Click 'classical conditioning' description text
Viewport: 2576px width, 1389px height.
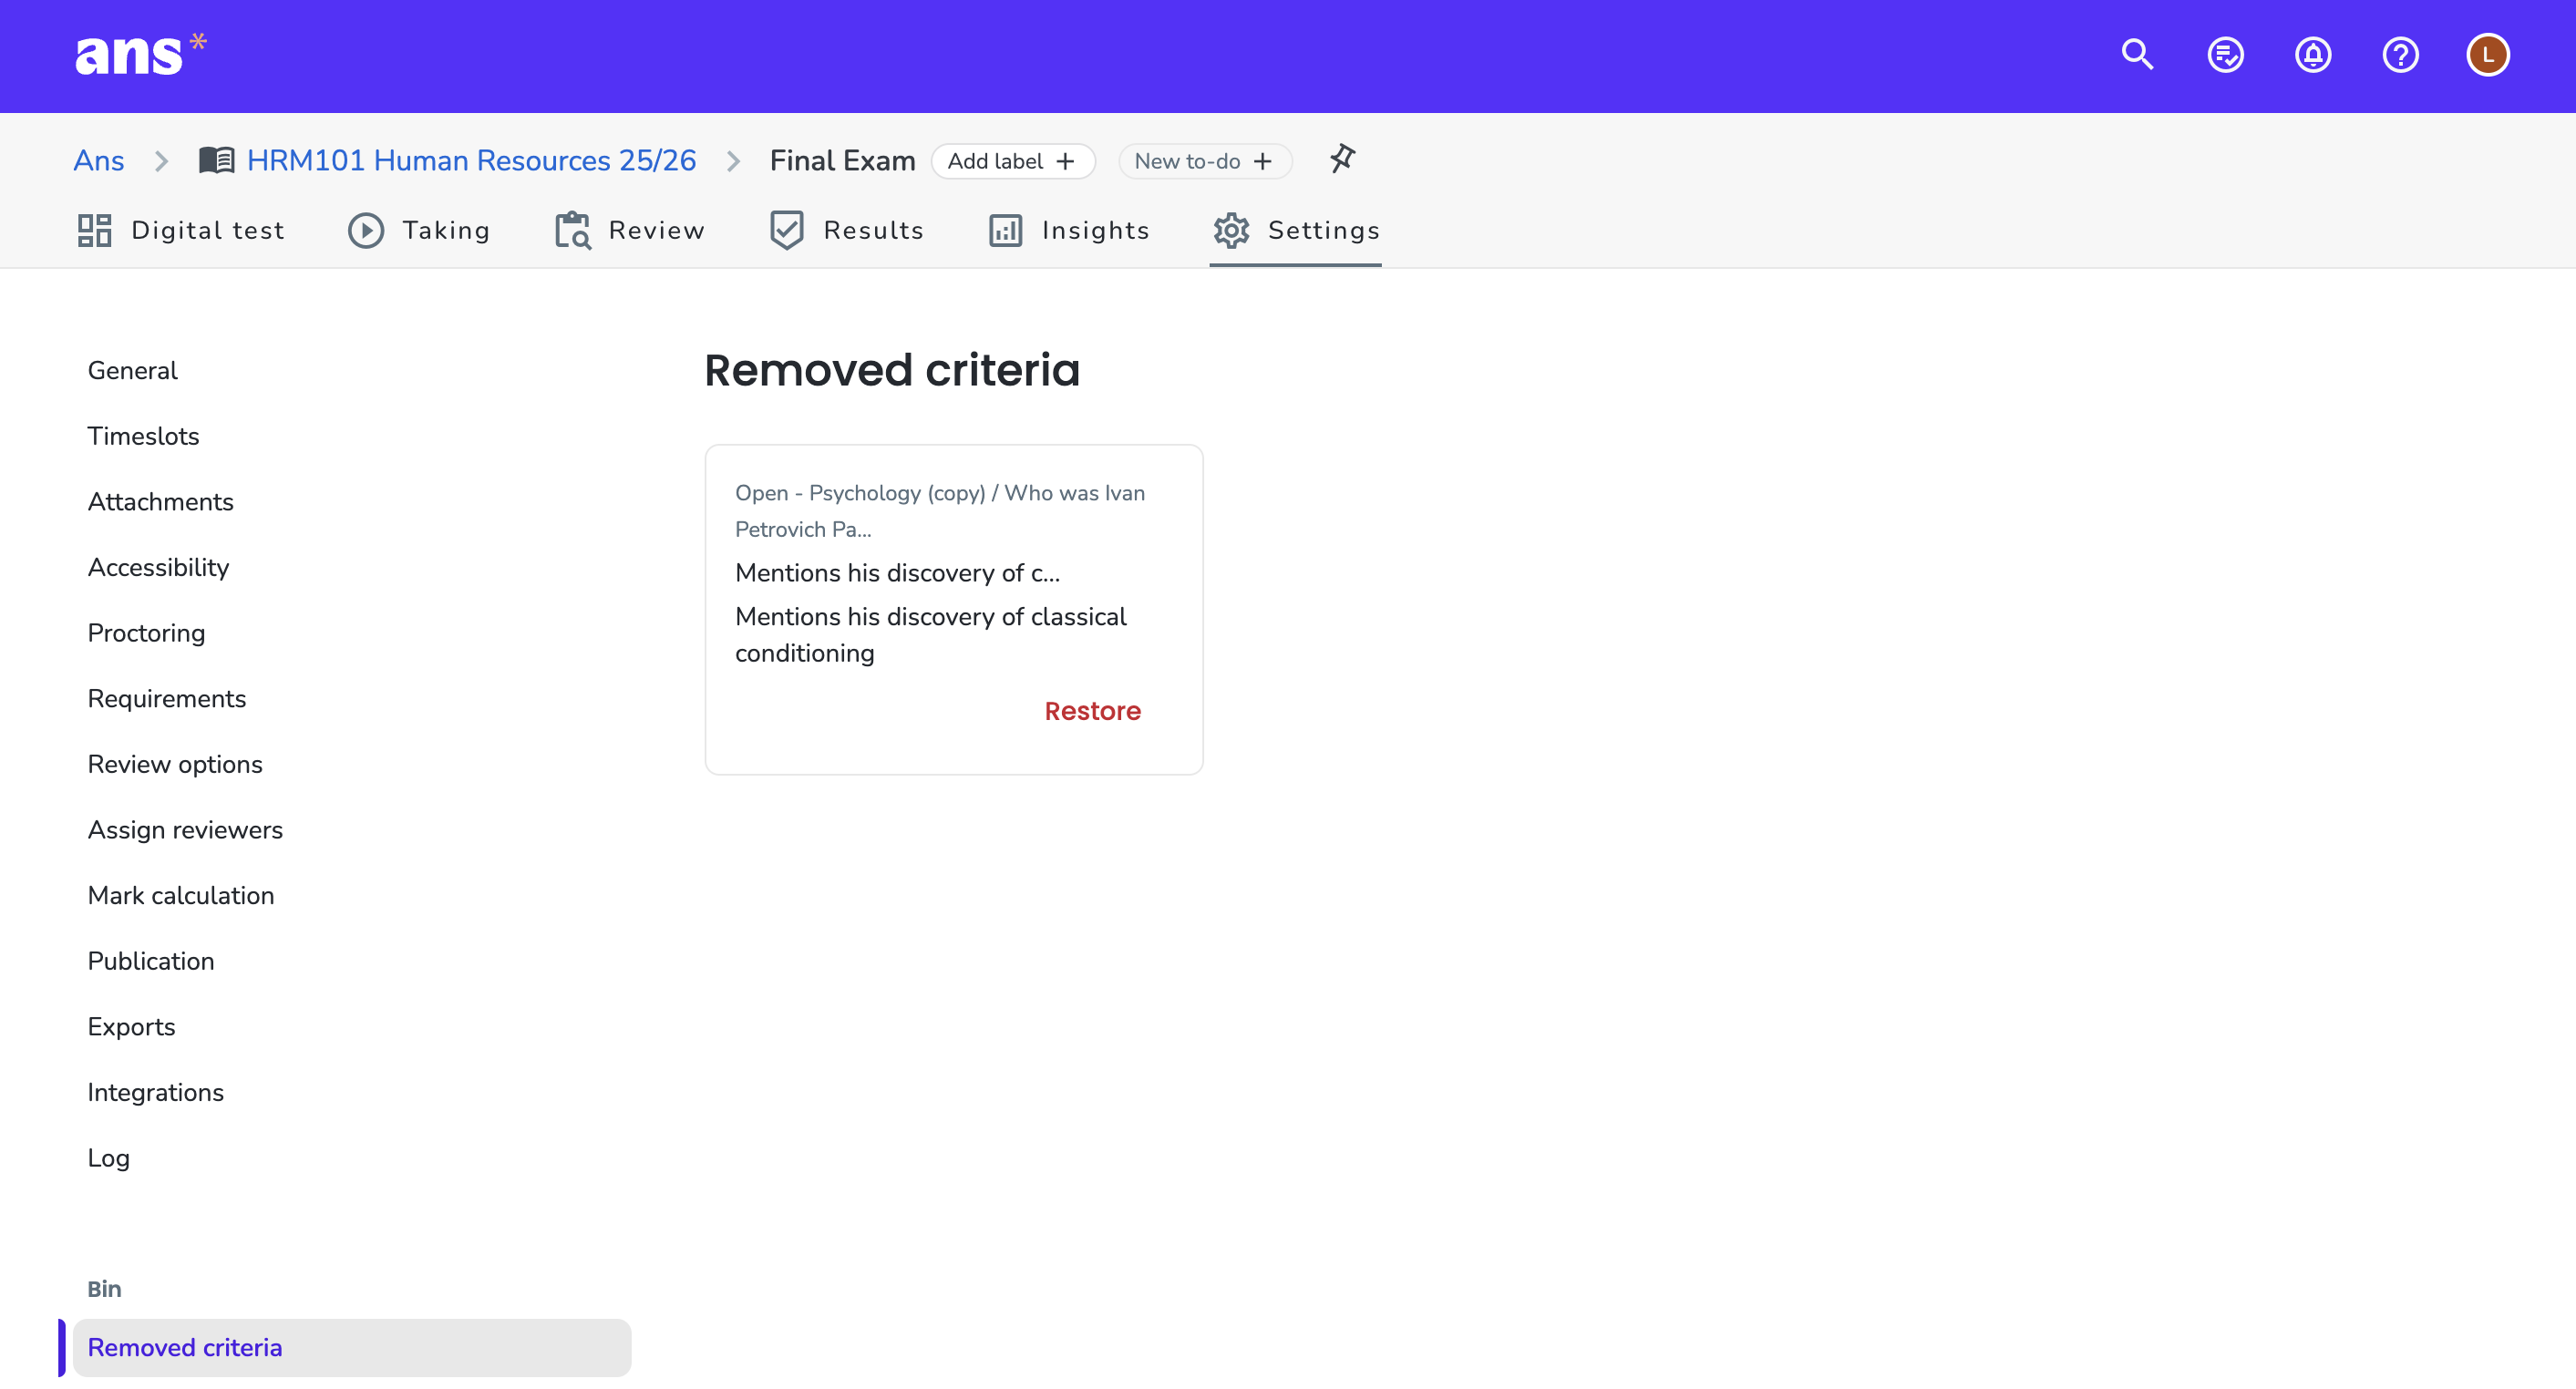pos(931,635)
